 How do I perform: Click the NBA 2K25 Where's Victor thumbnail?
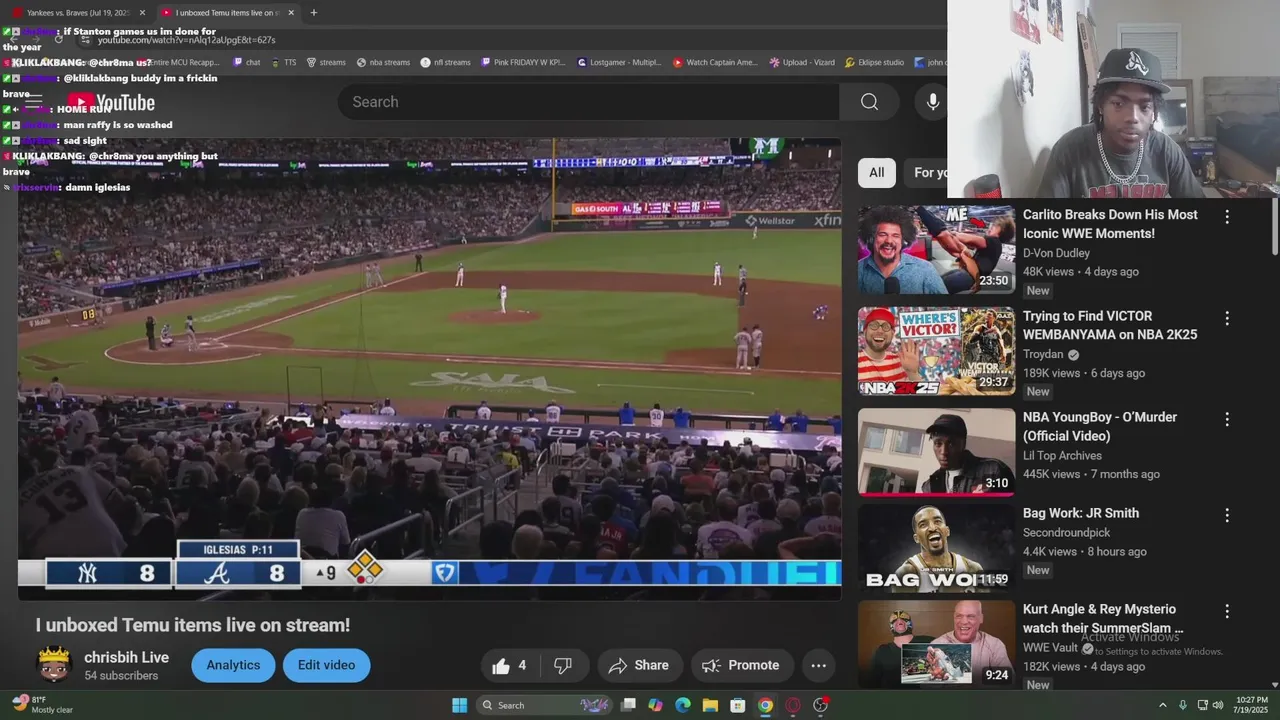point(936,351)
